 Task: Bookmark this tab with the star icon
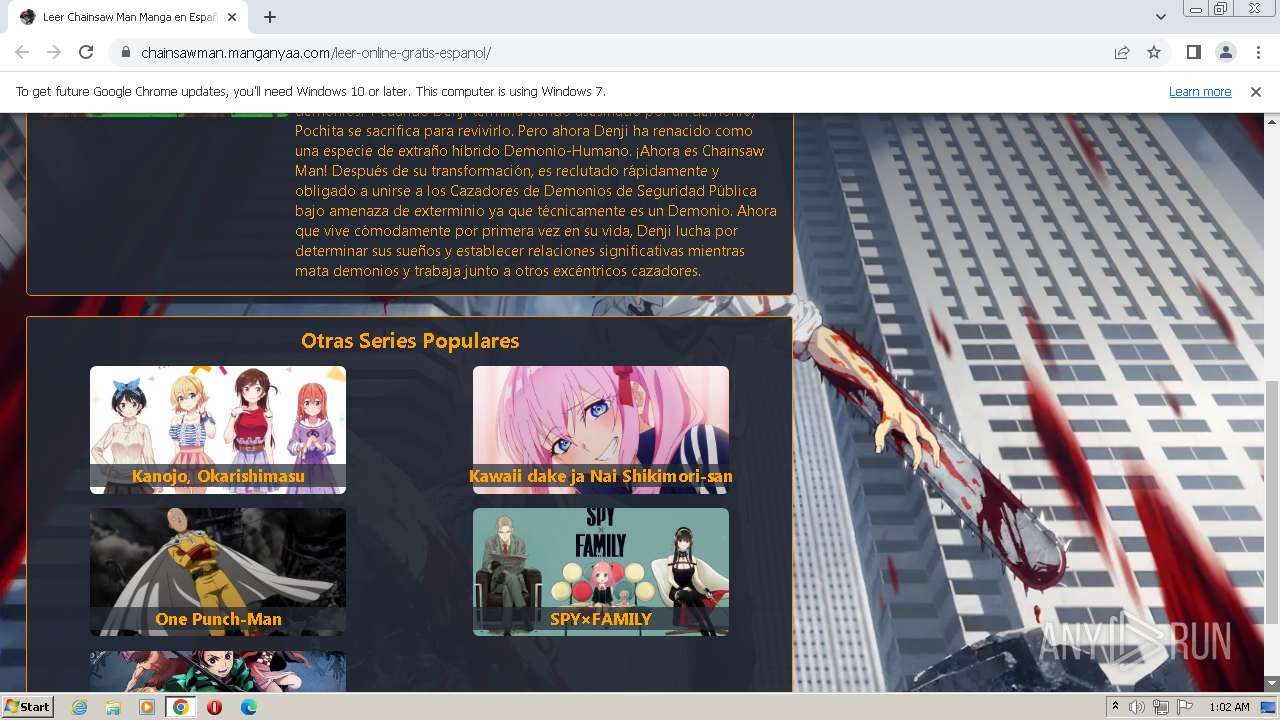tap(1154, 52)
